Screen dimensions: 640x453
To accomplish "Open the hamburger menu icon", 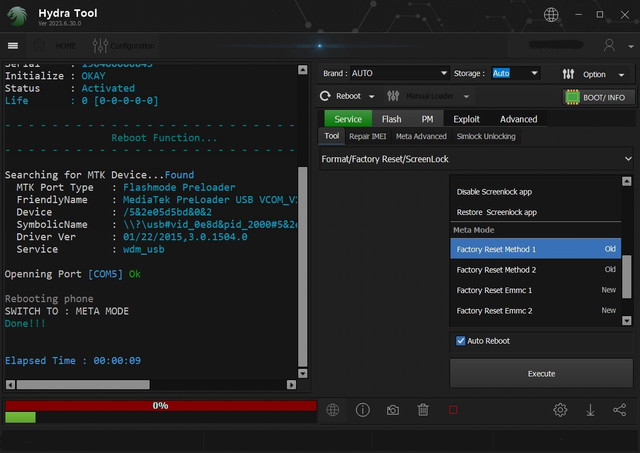I will (13, 45).
